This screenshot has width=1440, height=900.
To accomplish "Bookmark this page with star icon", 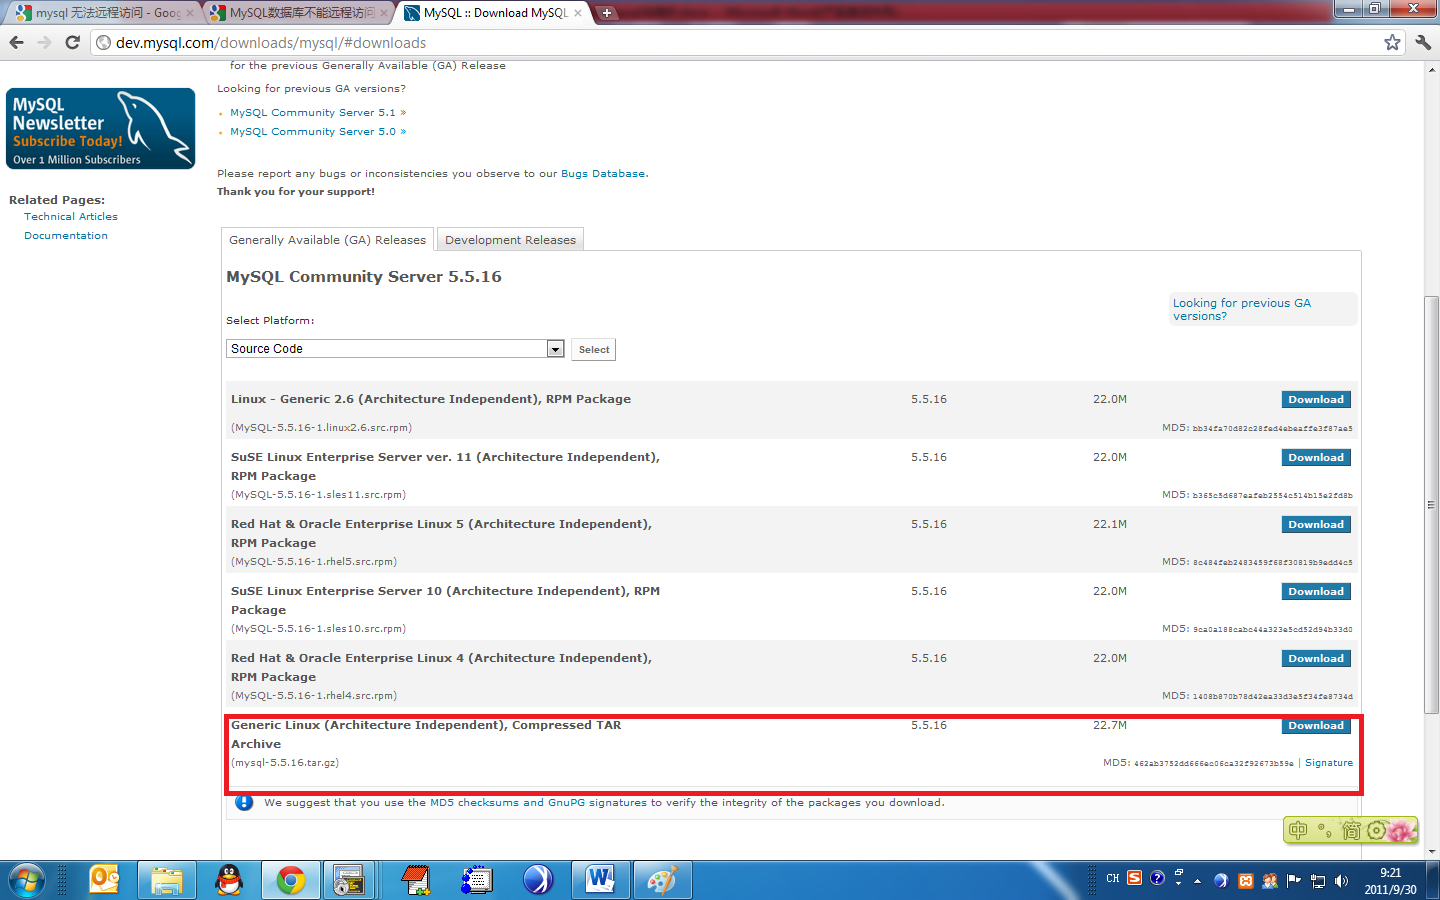I will point(1392,42).
